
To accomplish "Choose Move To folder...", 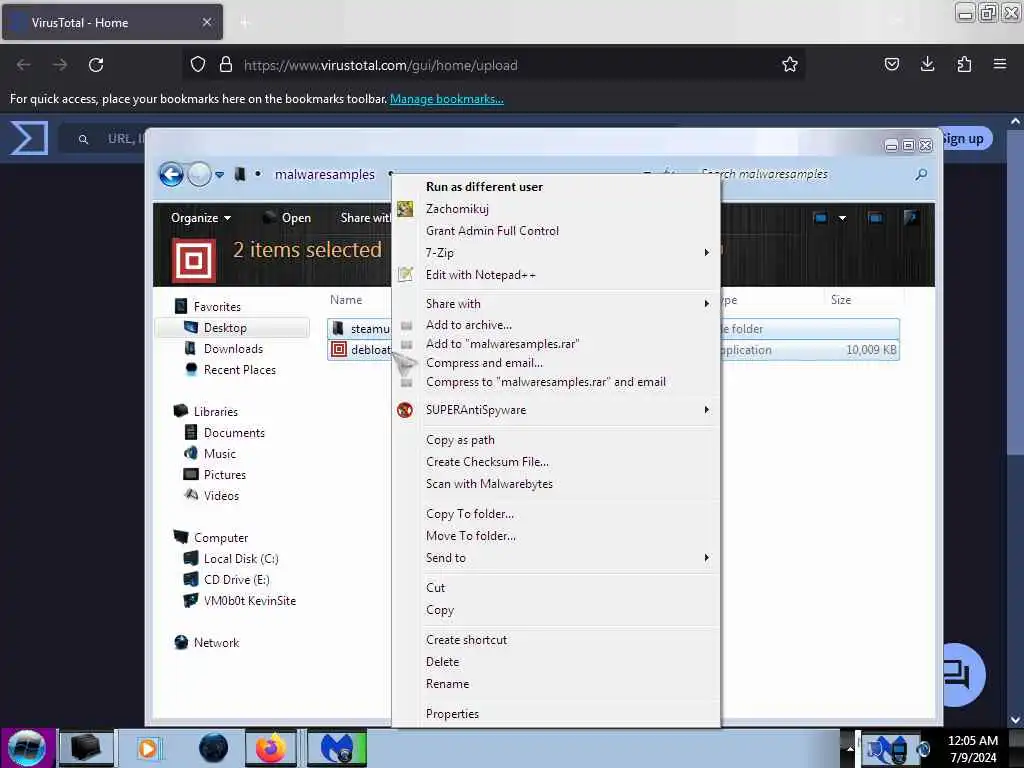I will pos(470,536).
